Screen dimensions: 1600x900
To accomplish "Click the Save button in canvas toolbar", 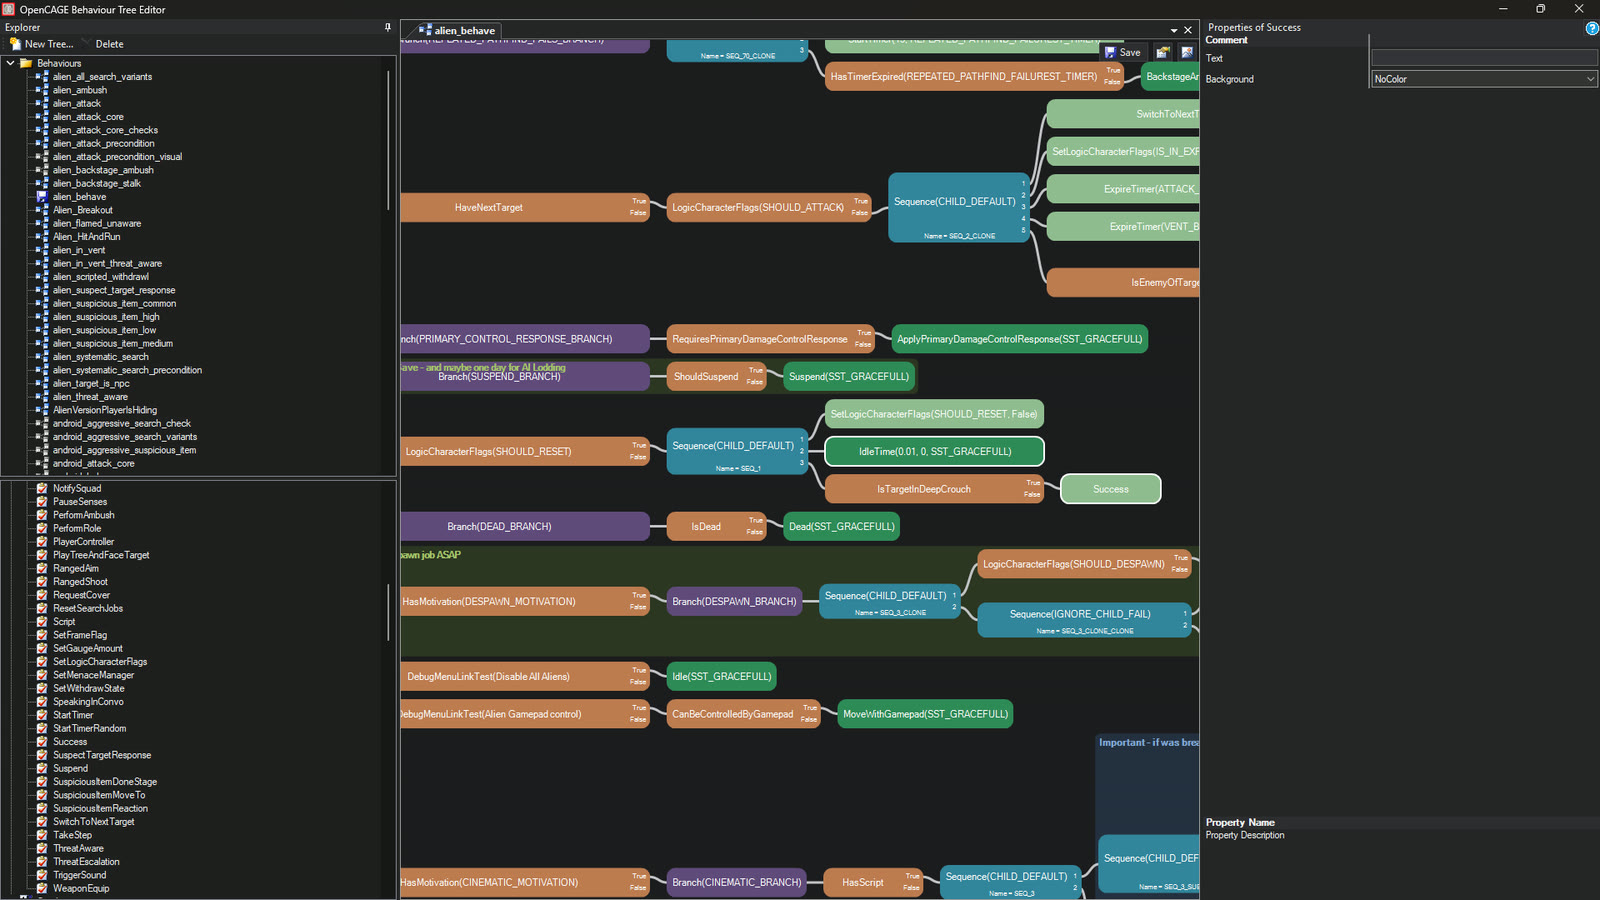I will click(x=1123, y=53).
